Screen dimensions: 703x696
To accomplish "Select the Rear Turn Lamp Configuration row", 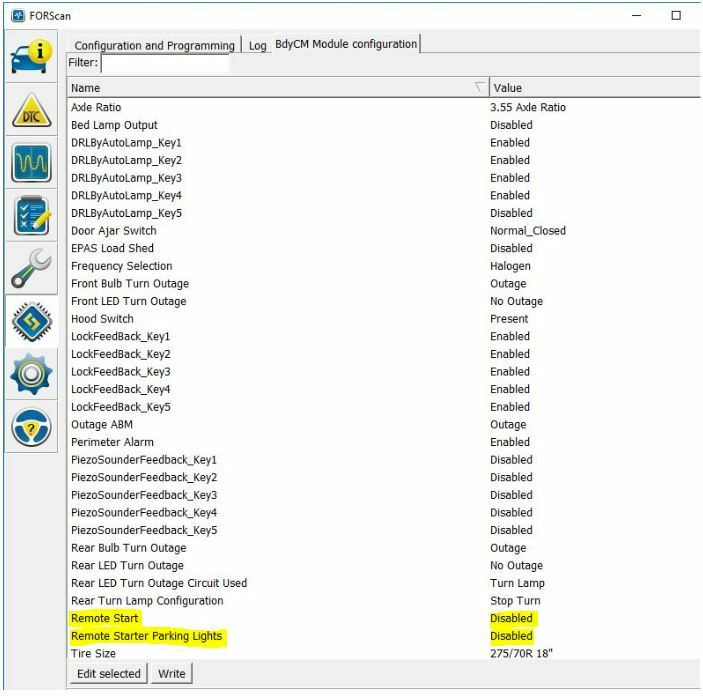I will pyautogui.click(x=384, y=600).
